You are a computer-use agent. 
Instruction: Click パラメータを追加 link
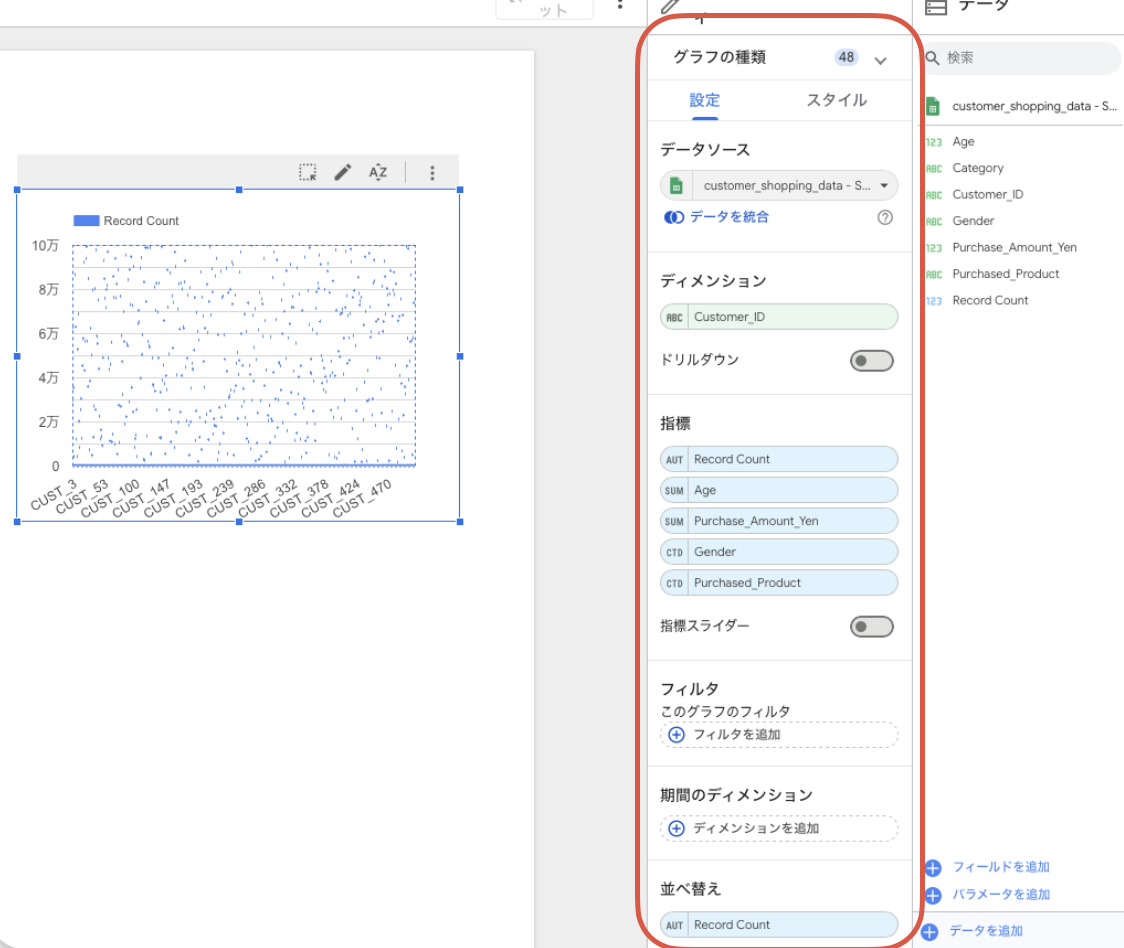[1001, 894]
